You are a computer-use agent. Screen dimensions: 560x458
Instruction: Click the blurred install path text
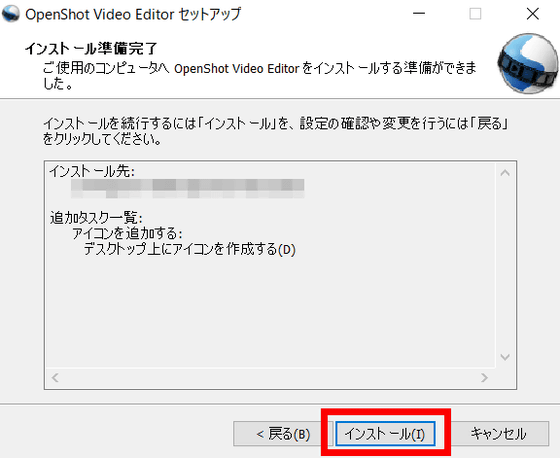(x=188, y=188)
